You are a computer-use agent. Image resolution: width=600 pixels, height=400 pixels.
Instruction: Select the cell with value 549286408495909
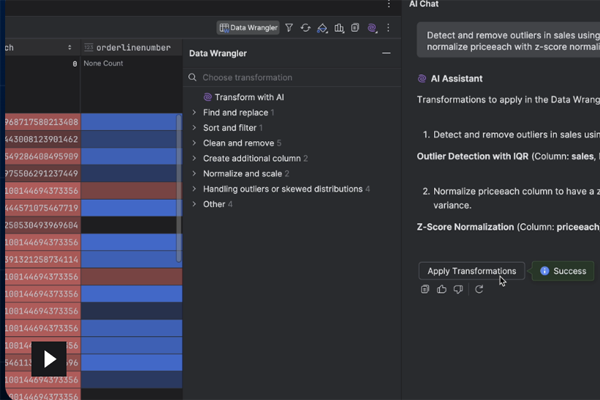pyautogui.click(x=43, y=157)
